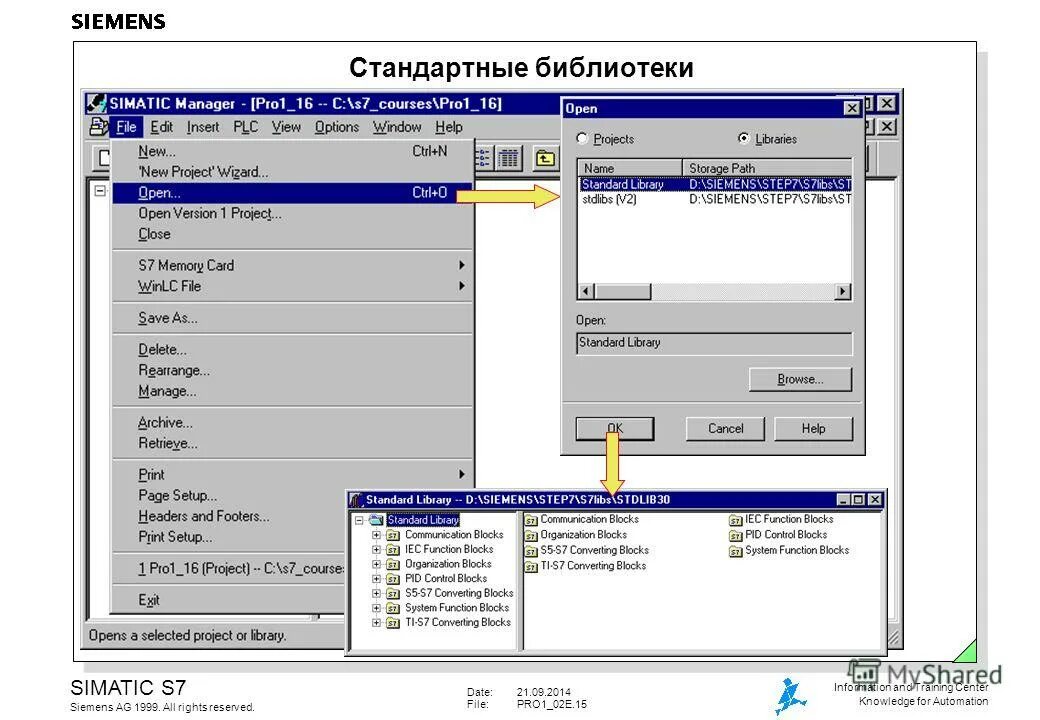Expand Communication Blocks in the tree
This screenshot has width=1040, height=720.
point(376,534)
